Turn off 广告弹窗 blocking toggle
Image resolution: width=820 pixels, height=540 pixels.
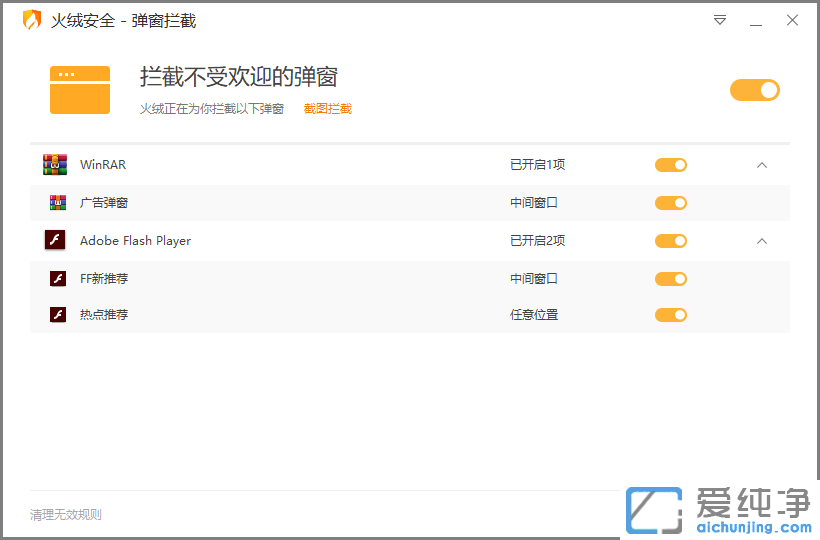tap(671, 203)
